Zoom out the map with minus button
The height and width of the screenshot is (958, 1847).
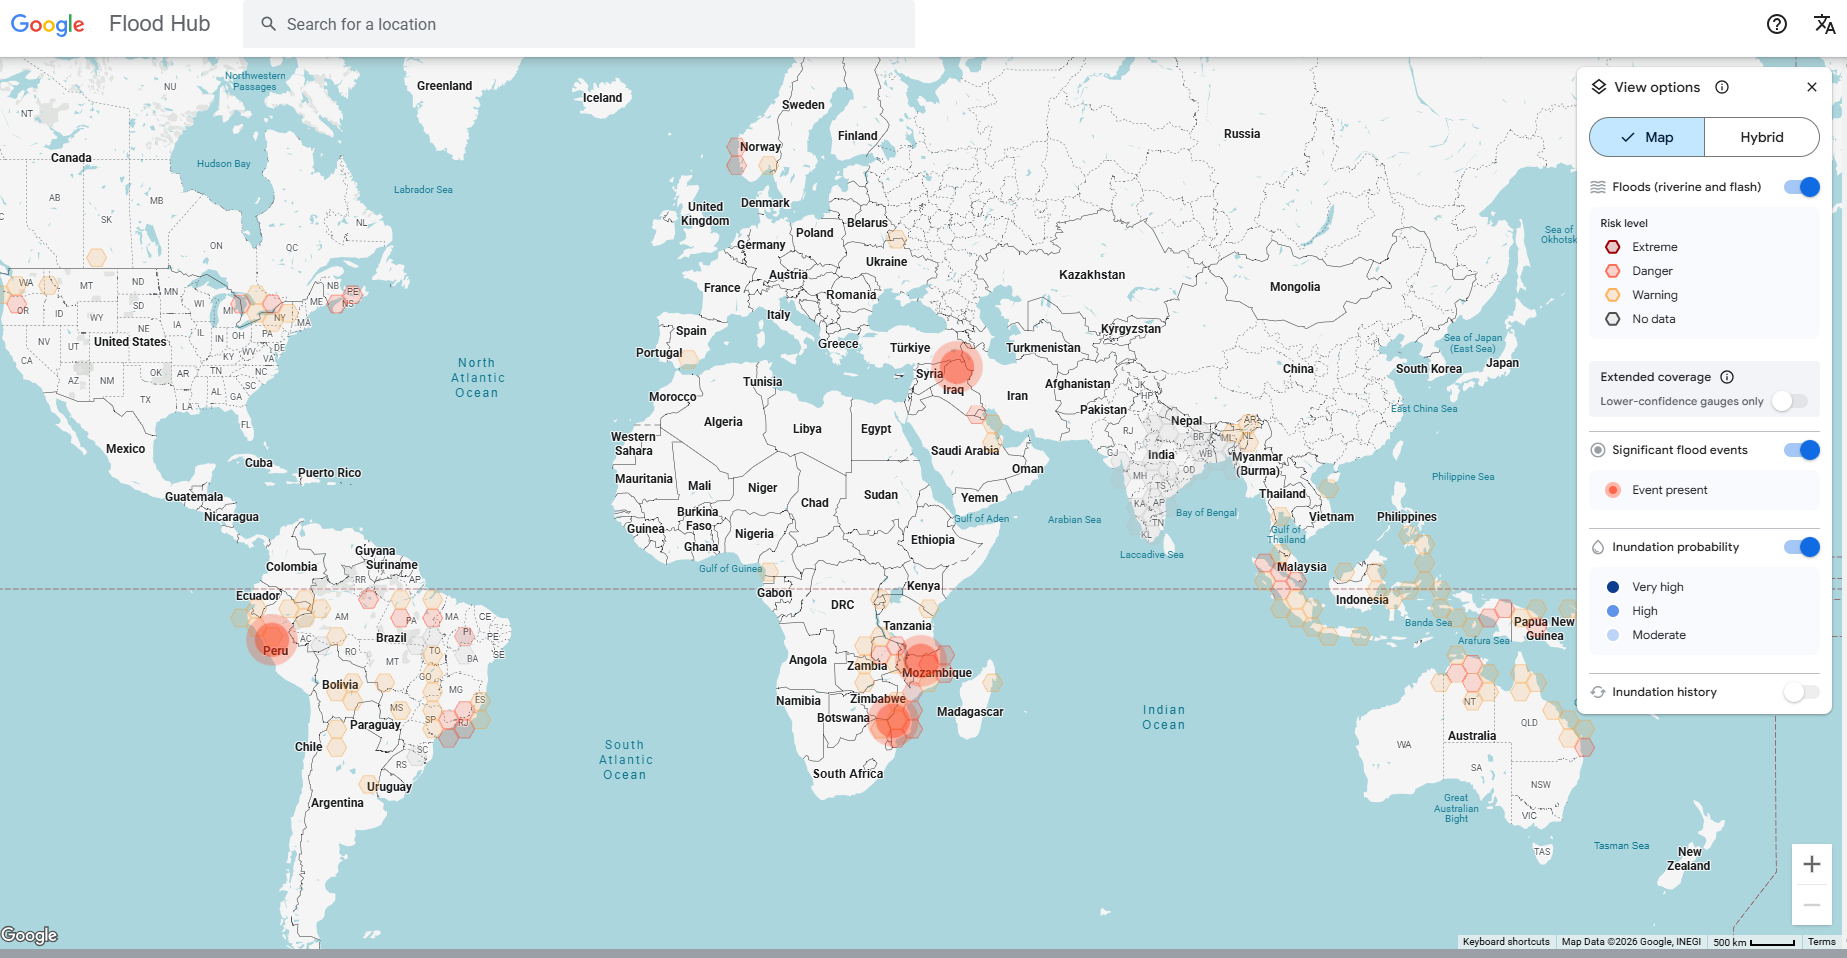pos(1811,905)
